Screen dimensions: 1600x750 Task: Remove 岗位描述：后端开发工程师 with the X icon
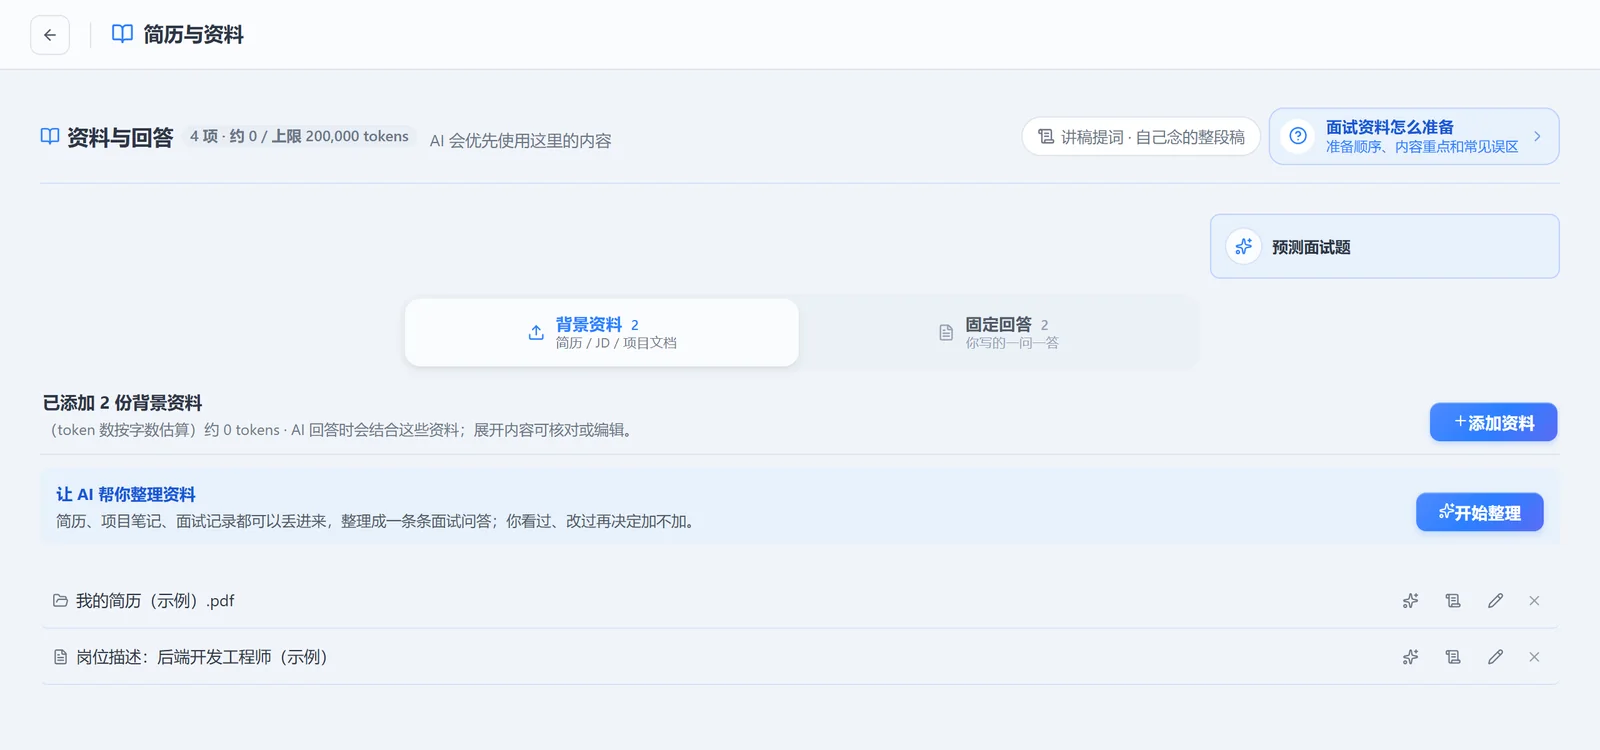pos(1534,657)
